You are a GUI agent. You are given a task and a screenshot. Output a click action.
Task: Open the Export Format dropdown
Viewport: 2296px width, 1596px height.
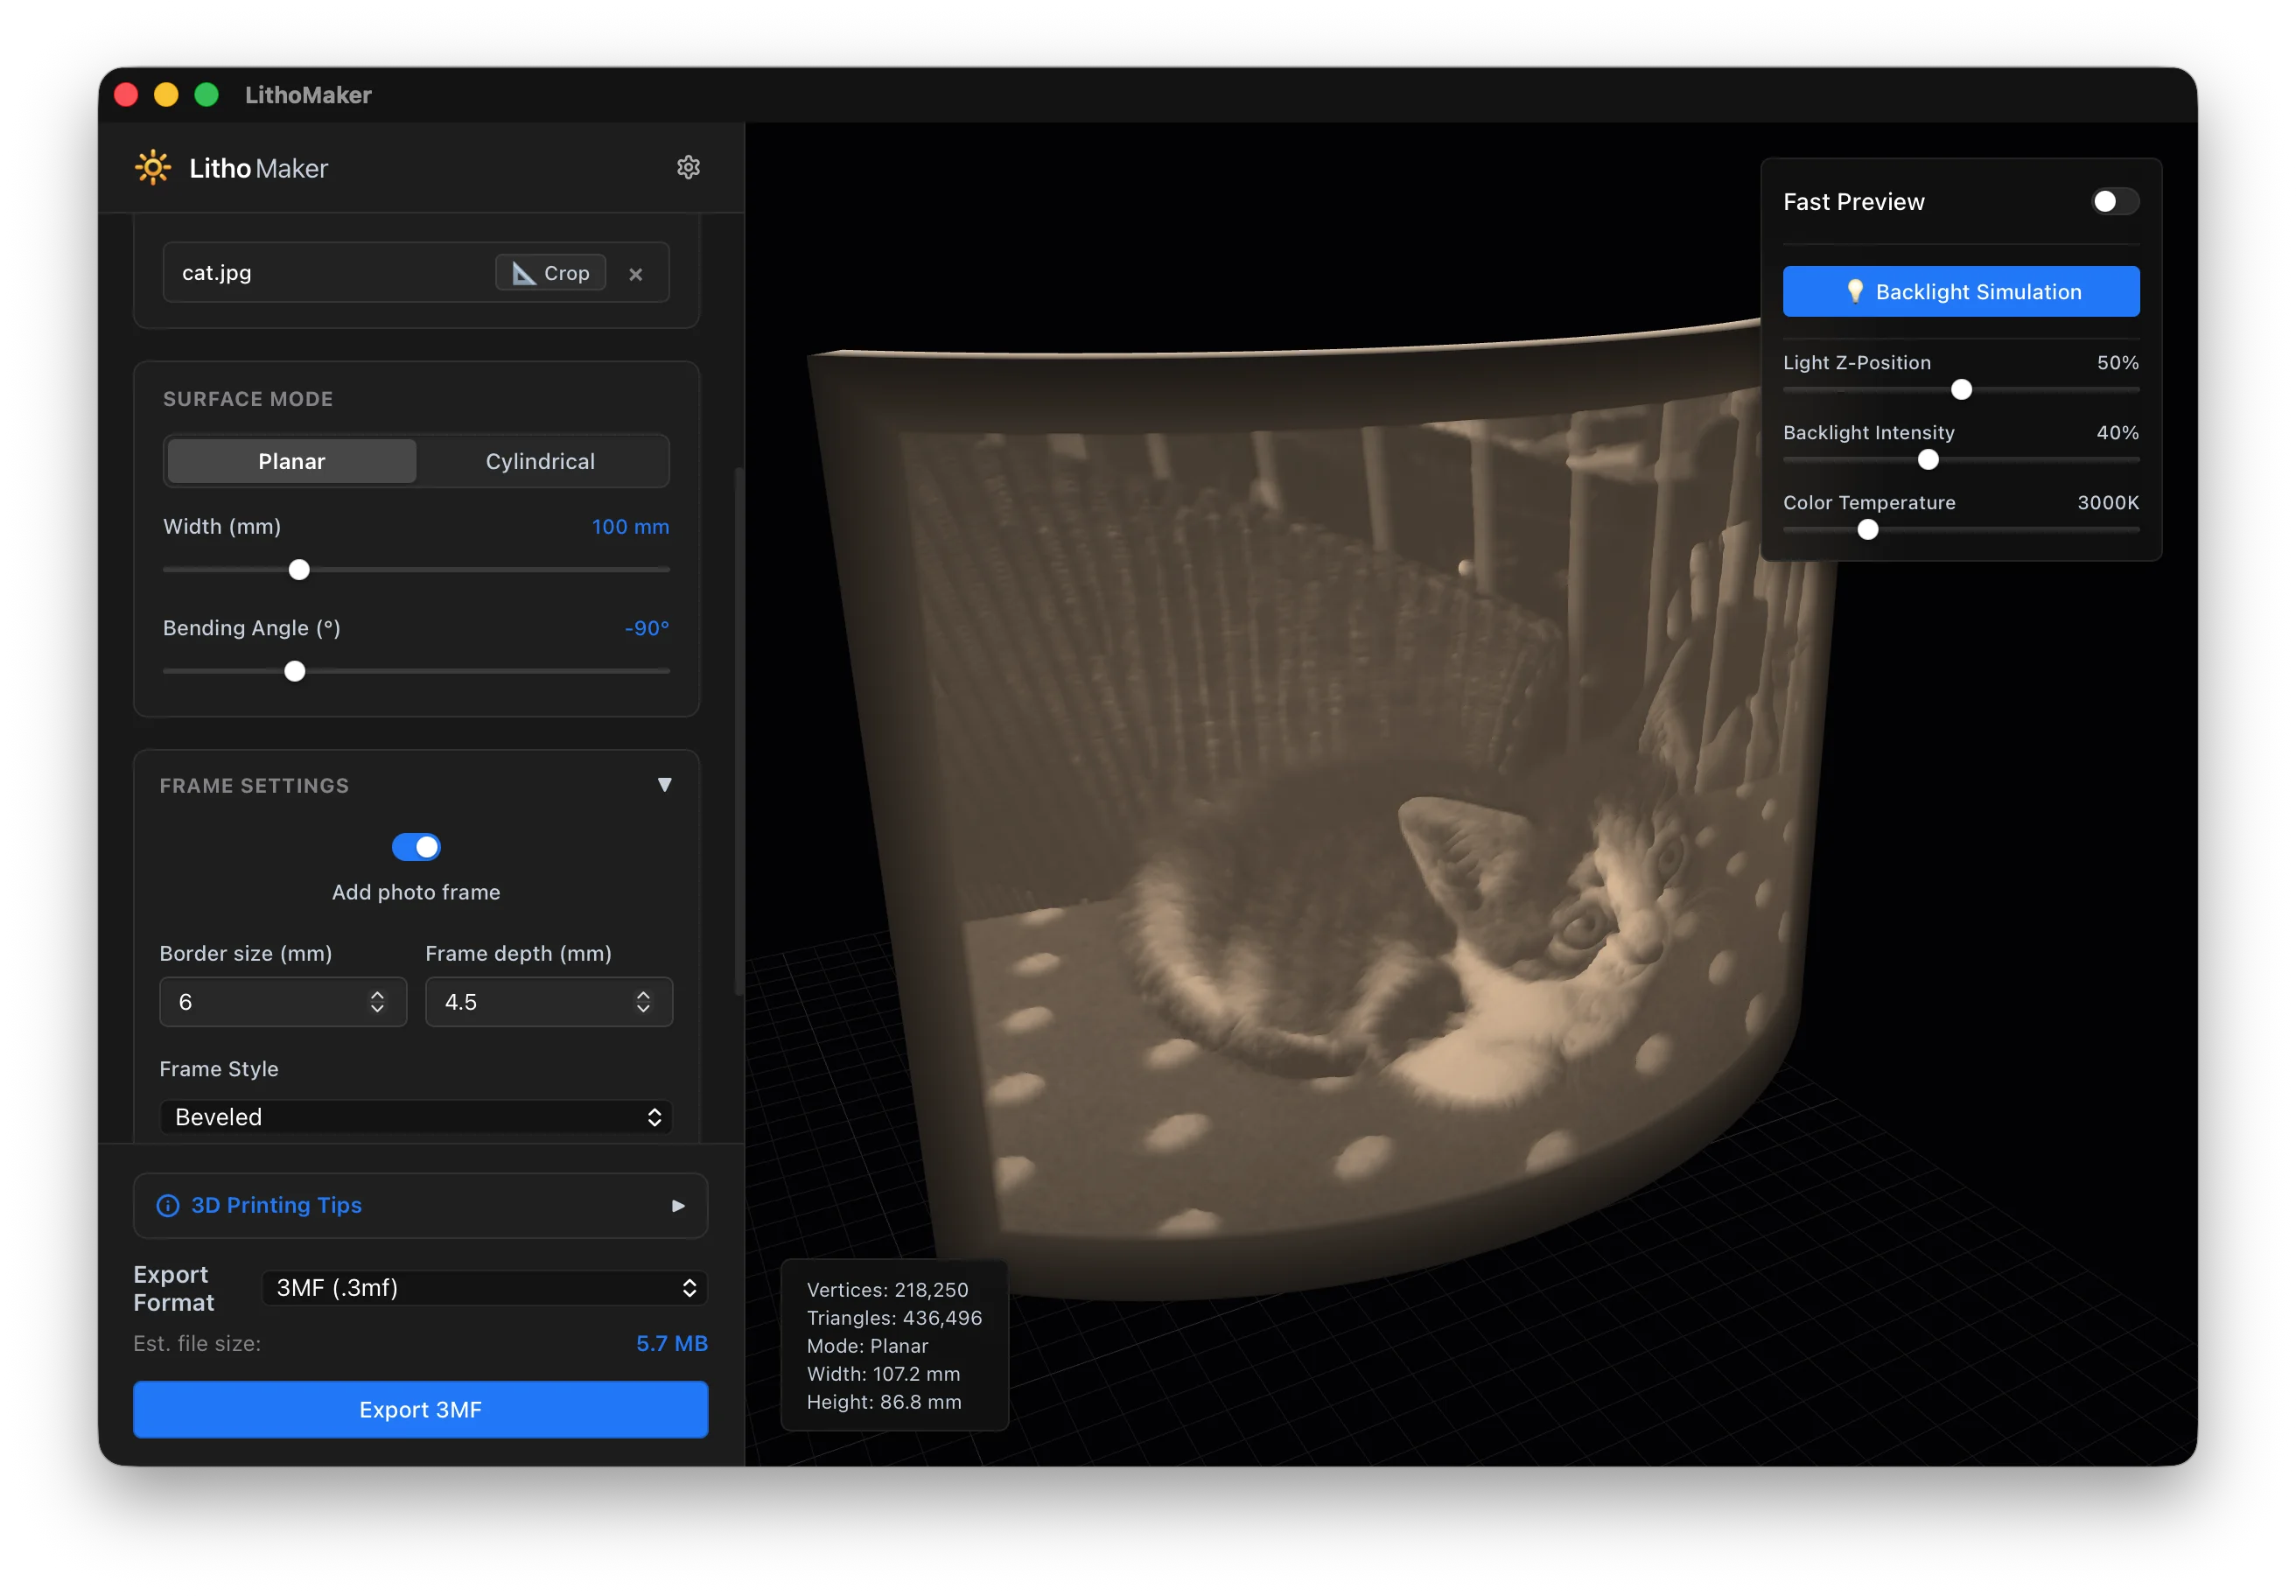click(485, 1288)
